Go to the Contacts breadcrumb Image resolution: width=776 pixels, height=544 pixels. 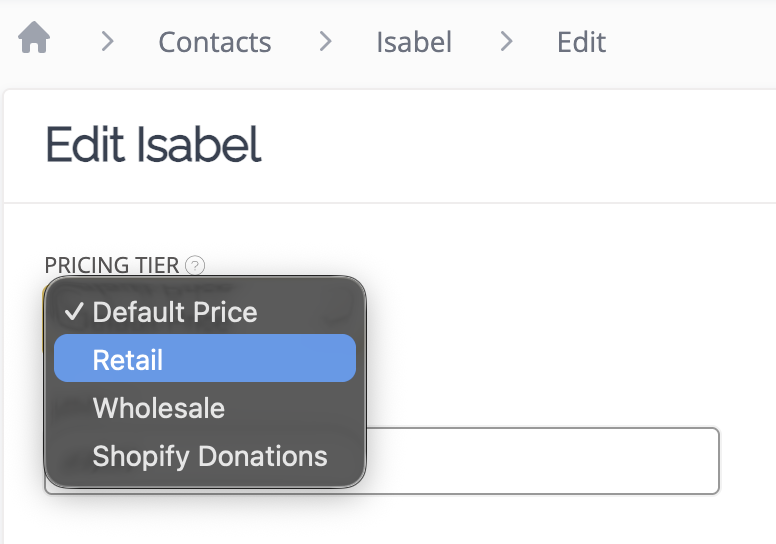[x=215, y=42]
